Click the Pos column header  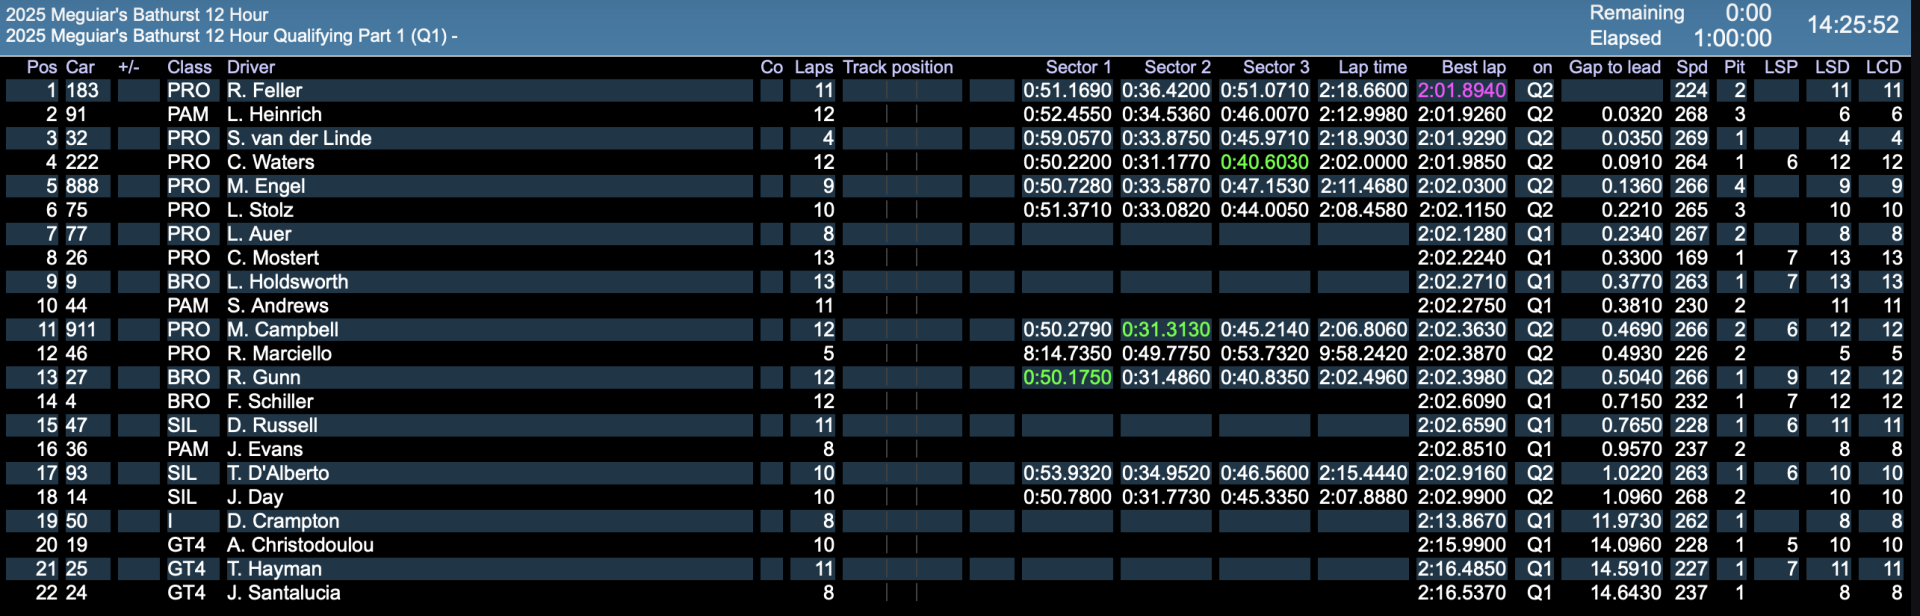point(41,67)
